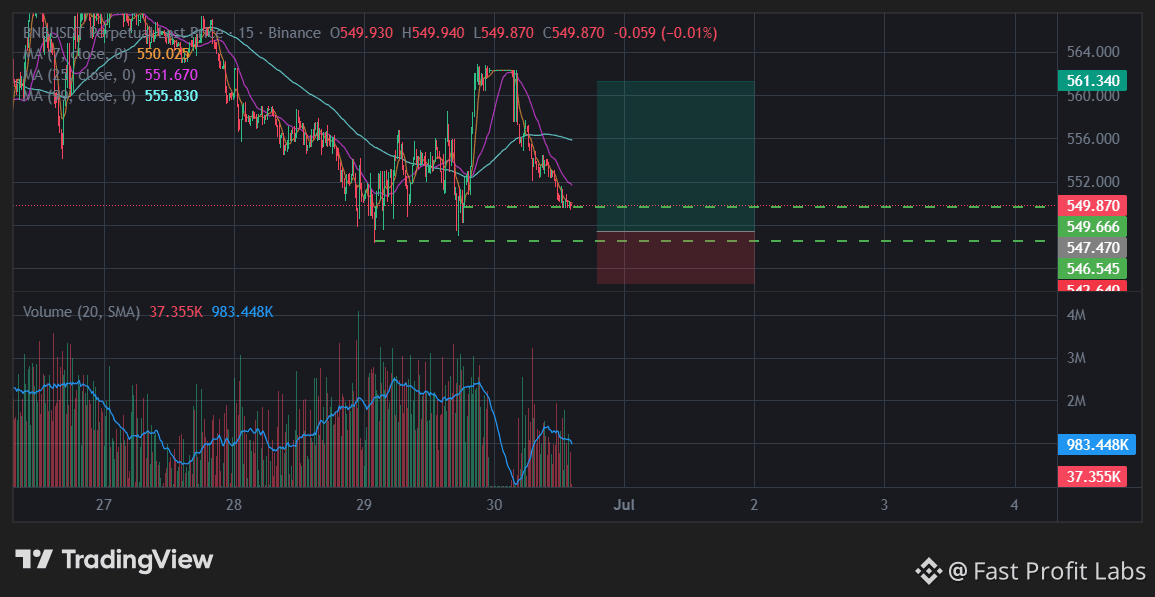Click the 28 date label on time axis
The height and width of the screenshot is (597, 1155).
tap(234, 505)
